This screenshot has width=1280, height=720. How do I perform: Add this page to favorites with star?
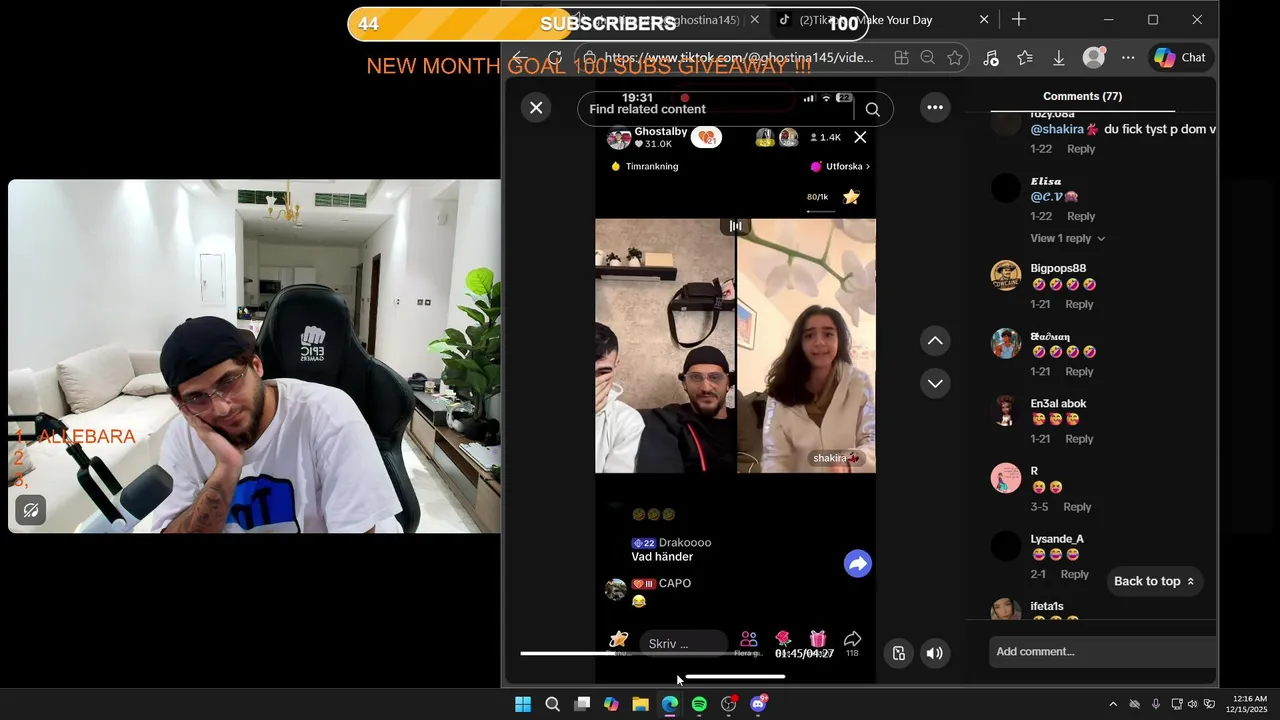[955, 58]
